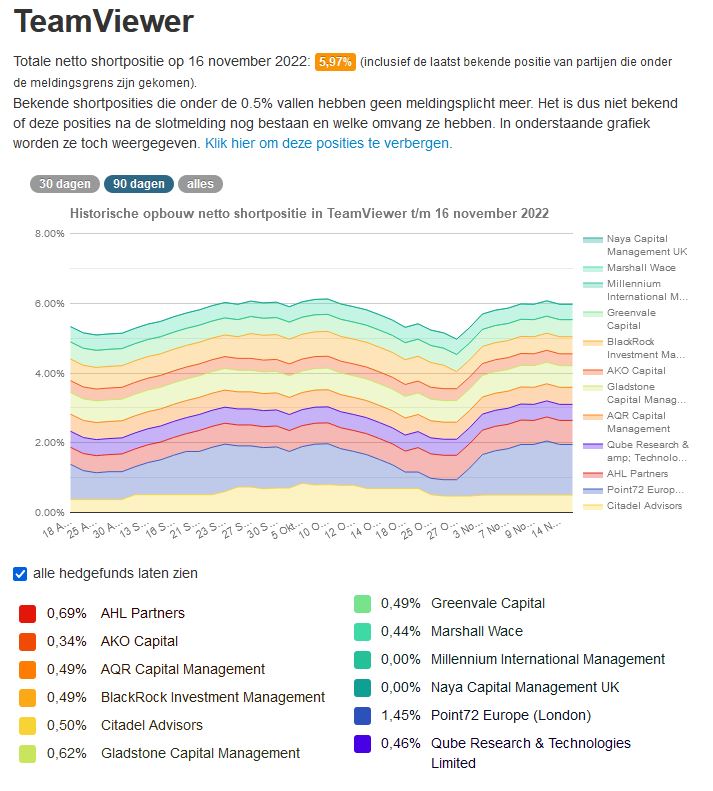Click the Naya Capital Management UK chart legend entry
Image resolution: width=713 pixels, height=791 pixels.
click(x=646, y=245)
